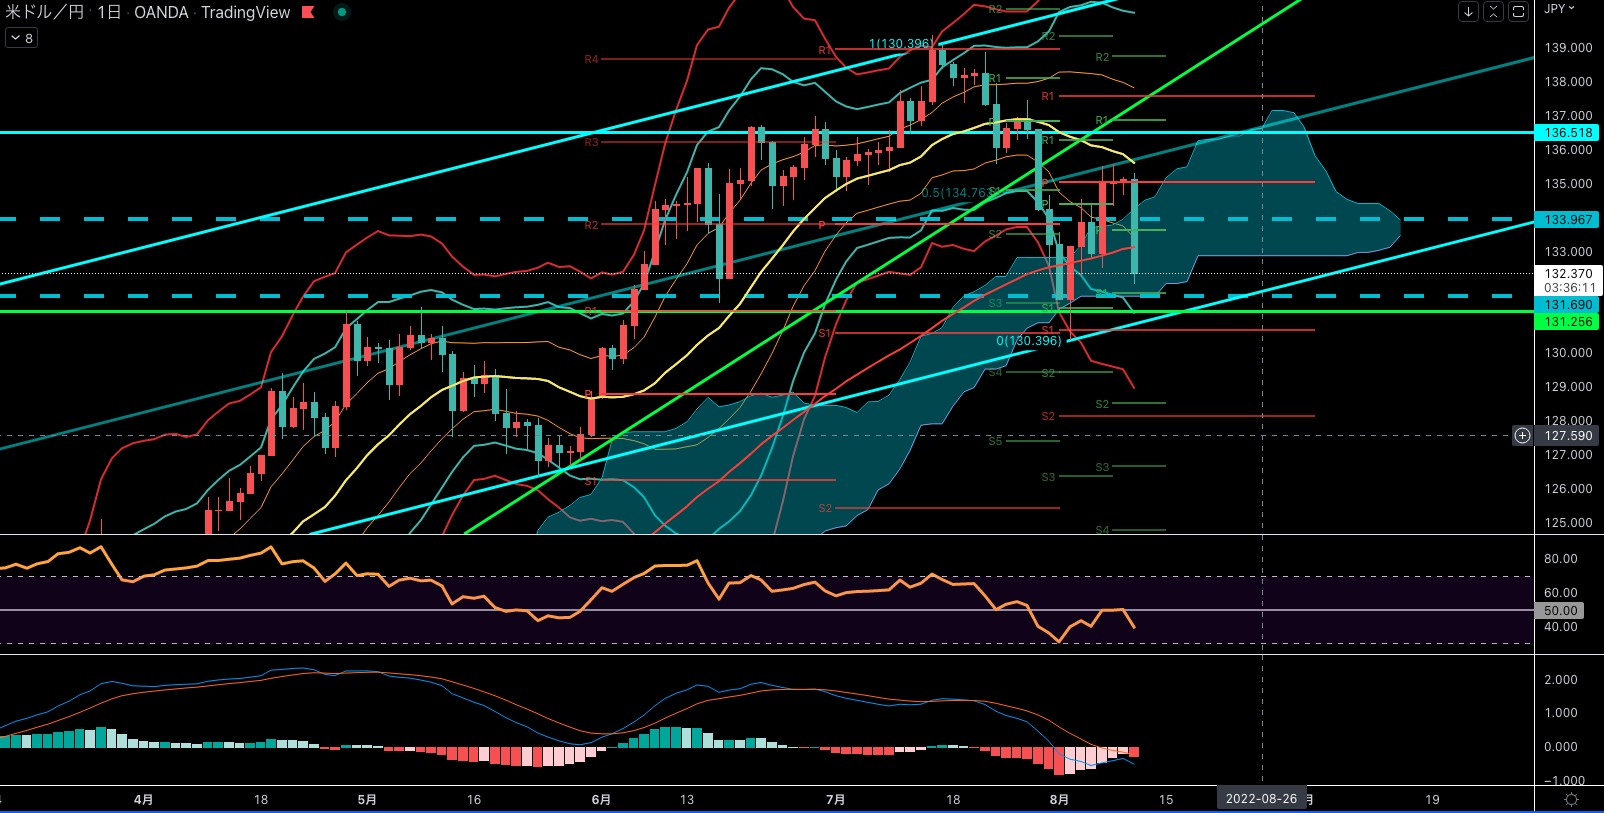1604x813 pixels.
Task: Expand the indicator legend showing 8
Action: 21,38
